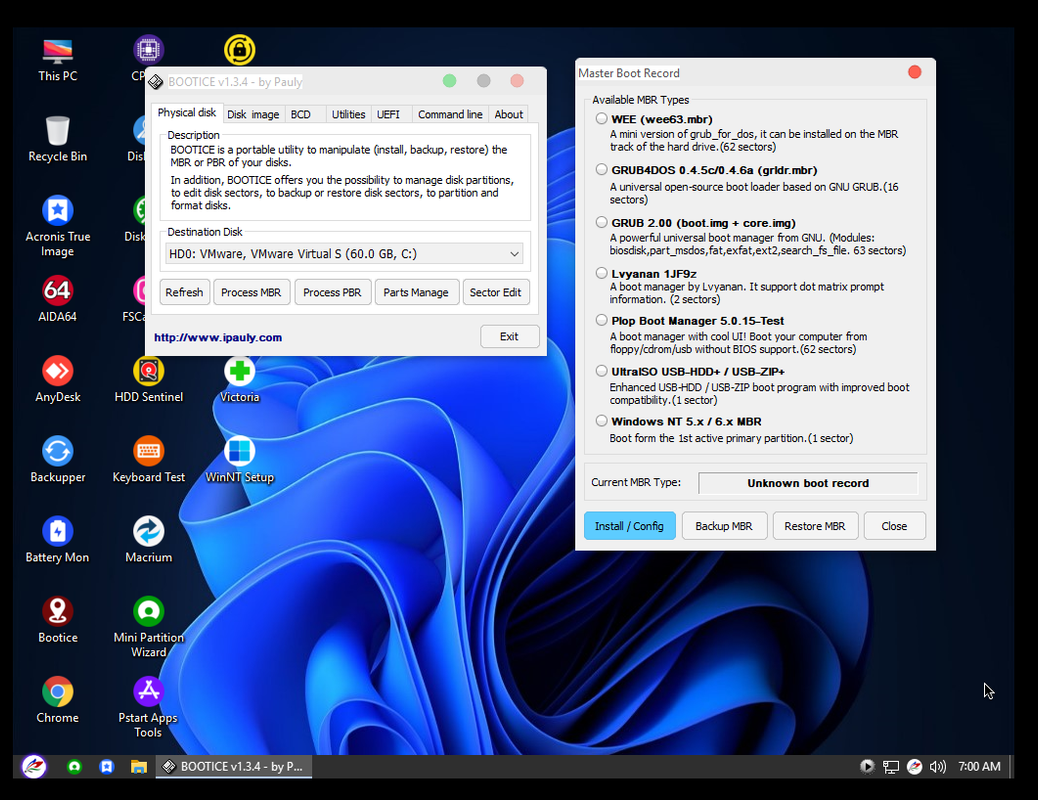The height and width of the screenshot is (800, 1038).
Task: Click Process MBR button
Action: [x=251, y=292]
